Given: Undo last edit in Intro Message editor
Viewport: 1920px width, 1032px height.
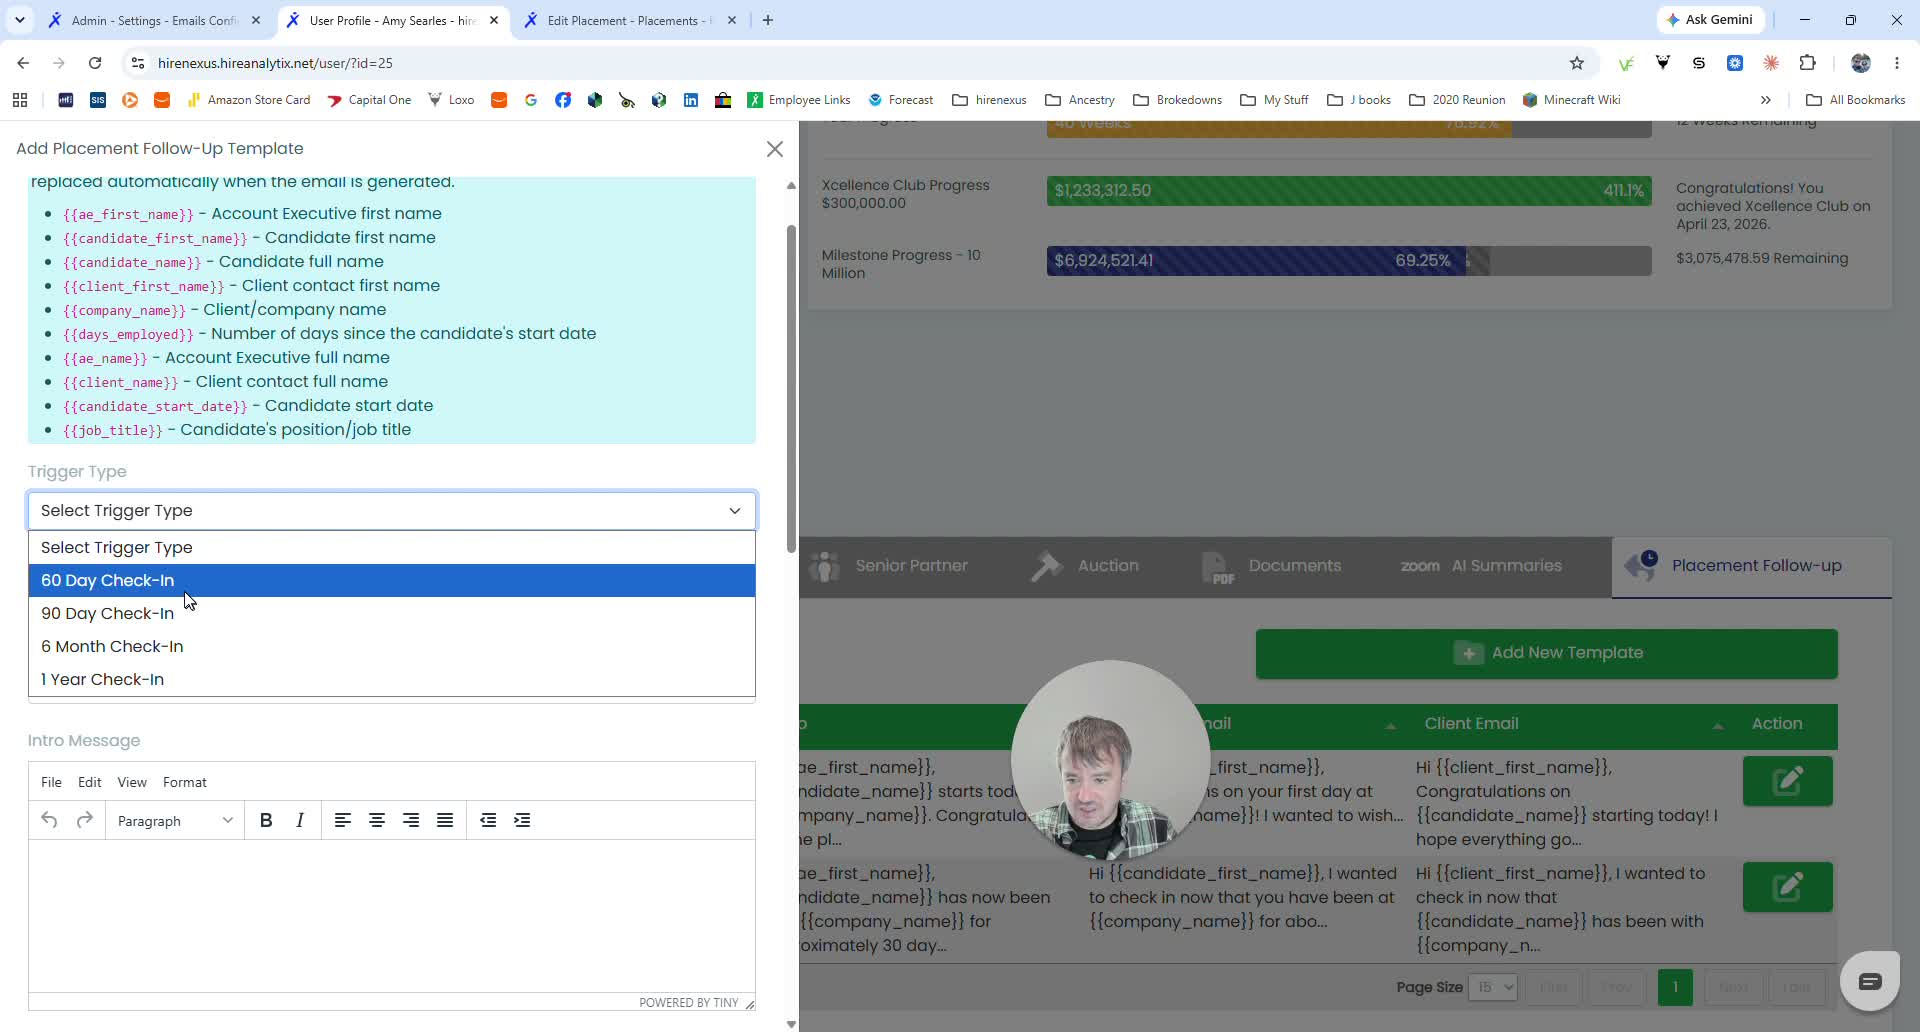Looking at the screenshot, I should 49,820.
